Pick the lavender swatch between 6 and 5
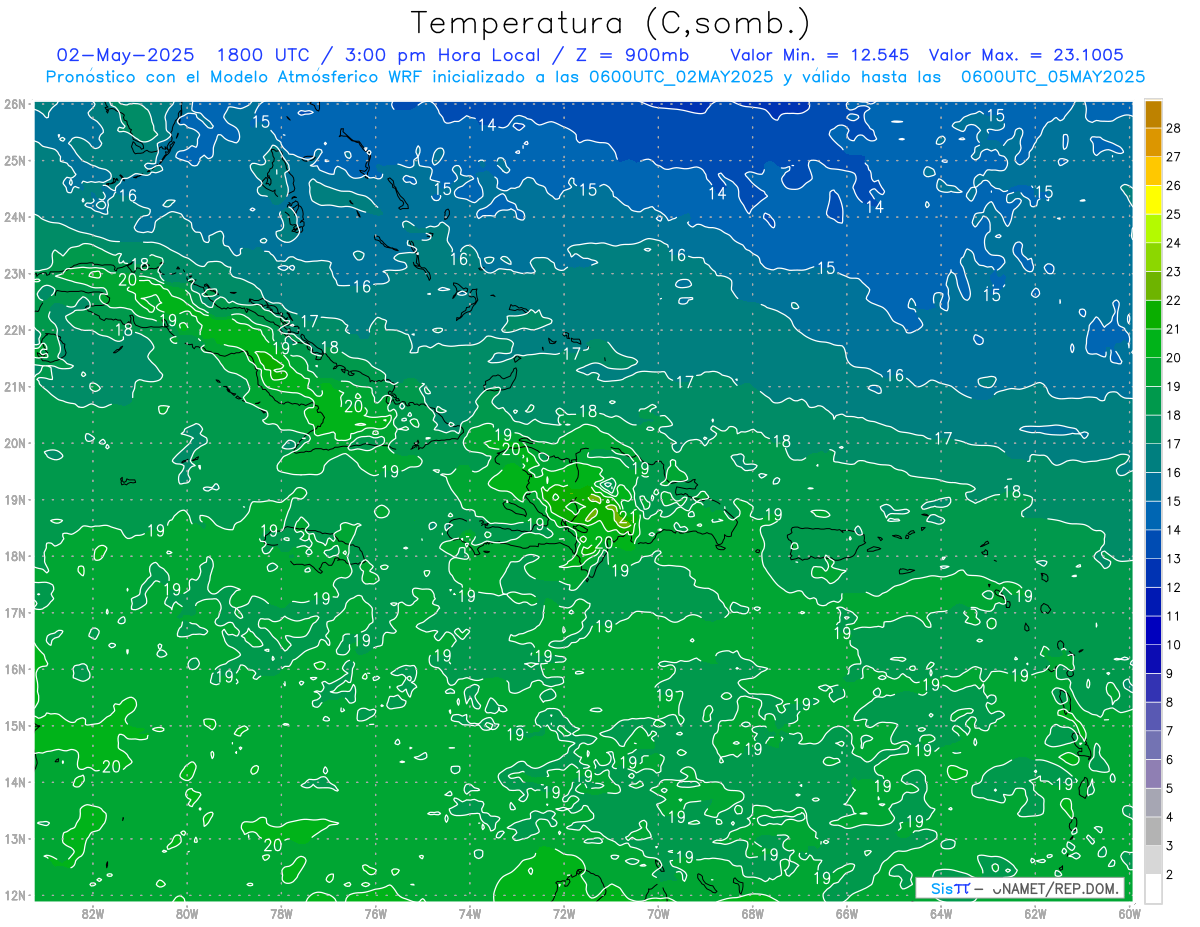The height and width of the screenshot is (927, 1200). tap(1153, 774)
